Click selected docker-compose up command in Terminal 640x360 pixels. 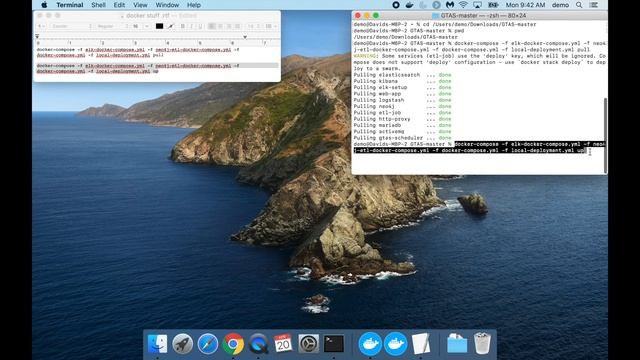coord(480,147)
